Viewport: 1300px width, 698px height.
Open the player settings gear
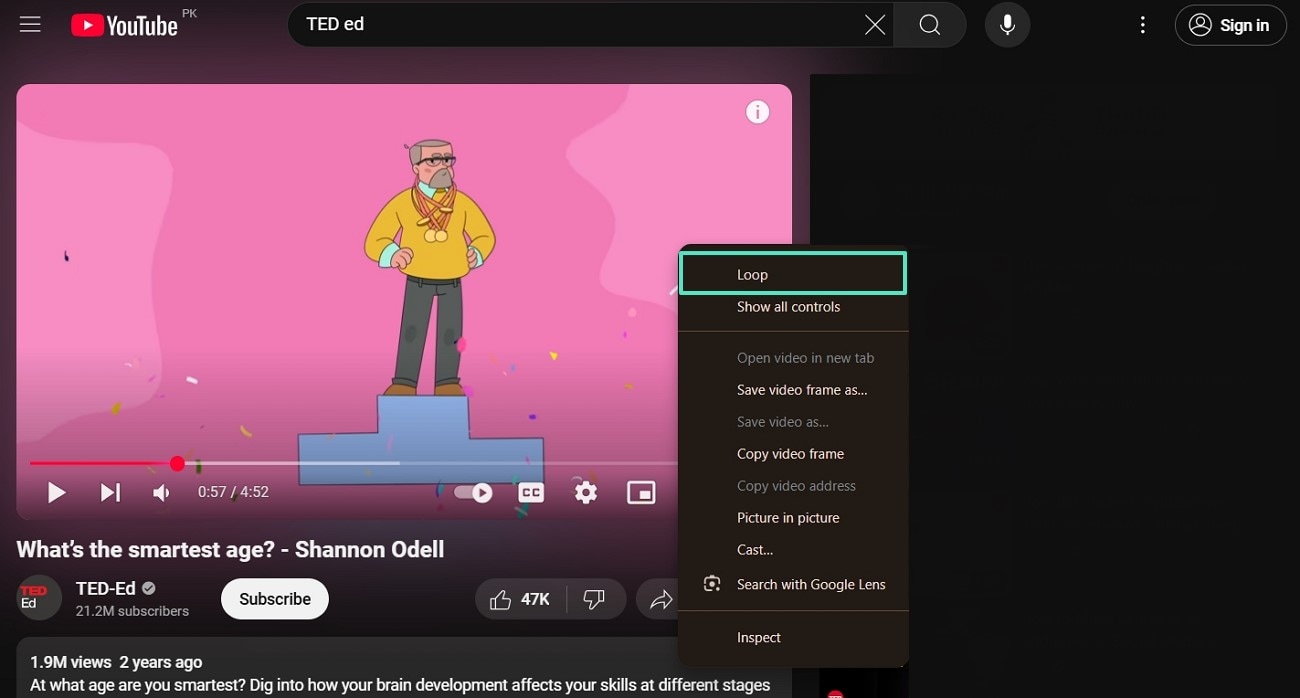click(x=586, y=492)
